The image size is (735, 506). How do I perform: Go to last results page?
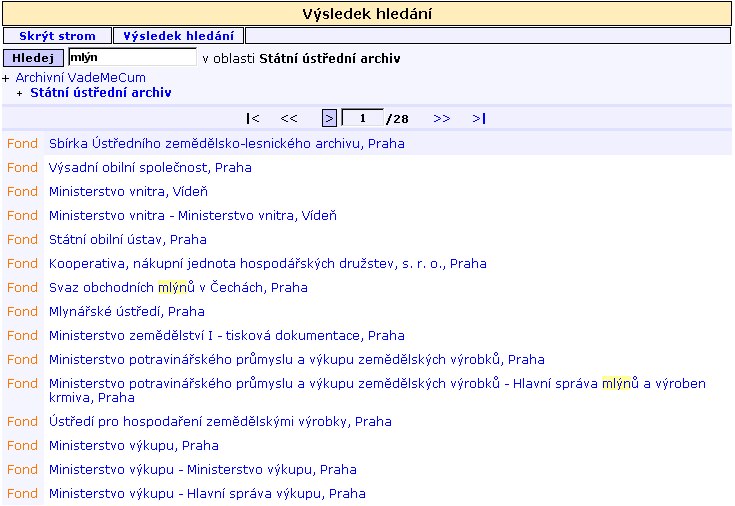coord(478,119)
